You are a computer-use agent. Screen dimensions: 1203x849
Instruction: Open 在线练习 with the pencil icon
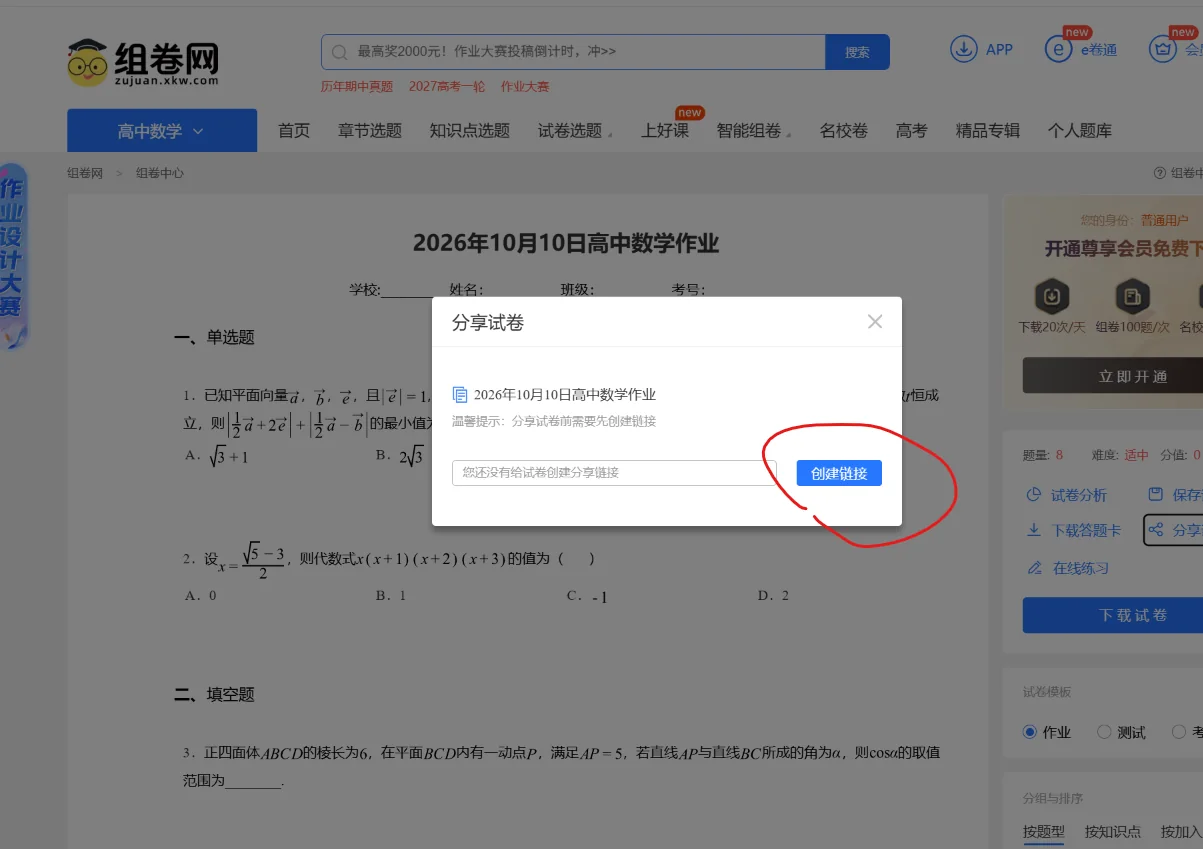click(x=1068, y=568)
